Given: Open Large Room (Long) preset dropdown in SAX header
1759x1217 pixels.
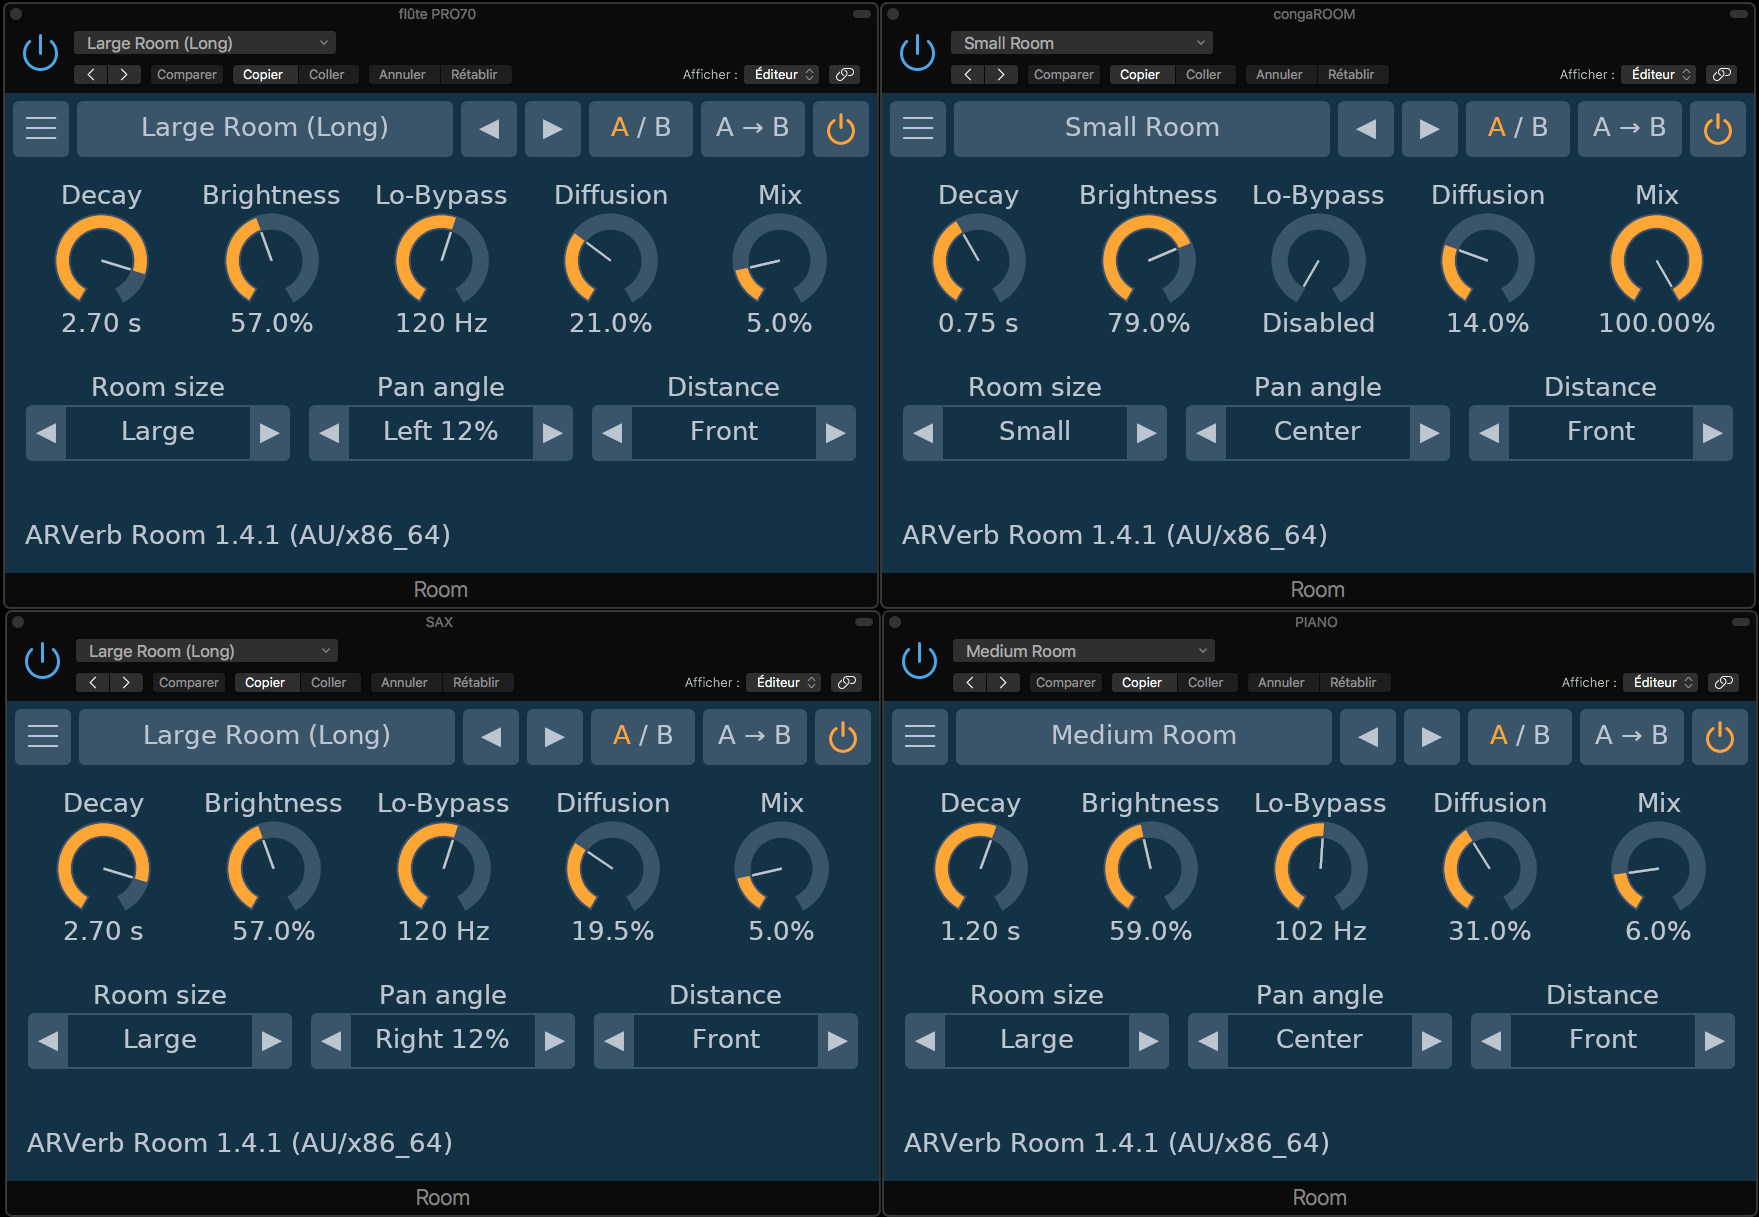Looking at the screenshot, I should coord(207,651).
